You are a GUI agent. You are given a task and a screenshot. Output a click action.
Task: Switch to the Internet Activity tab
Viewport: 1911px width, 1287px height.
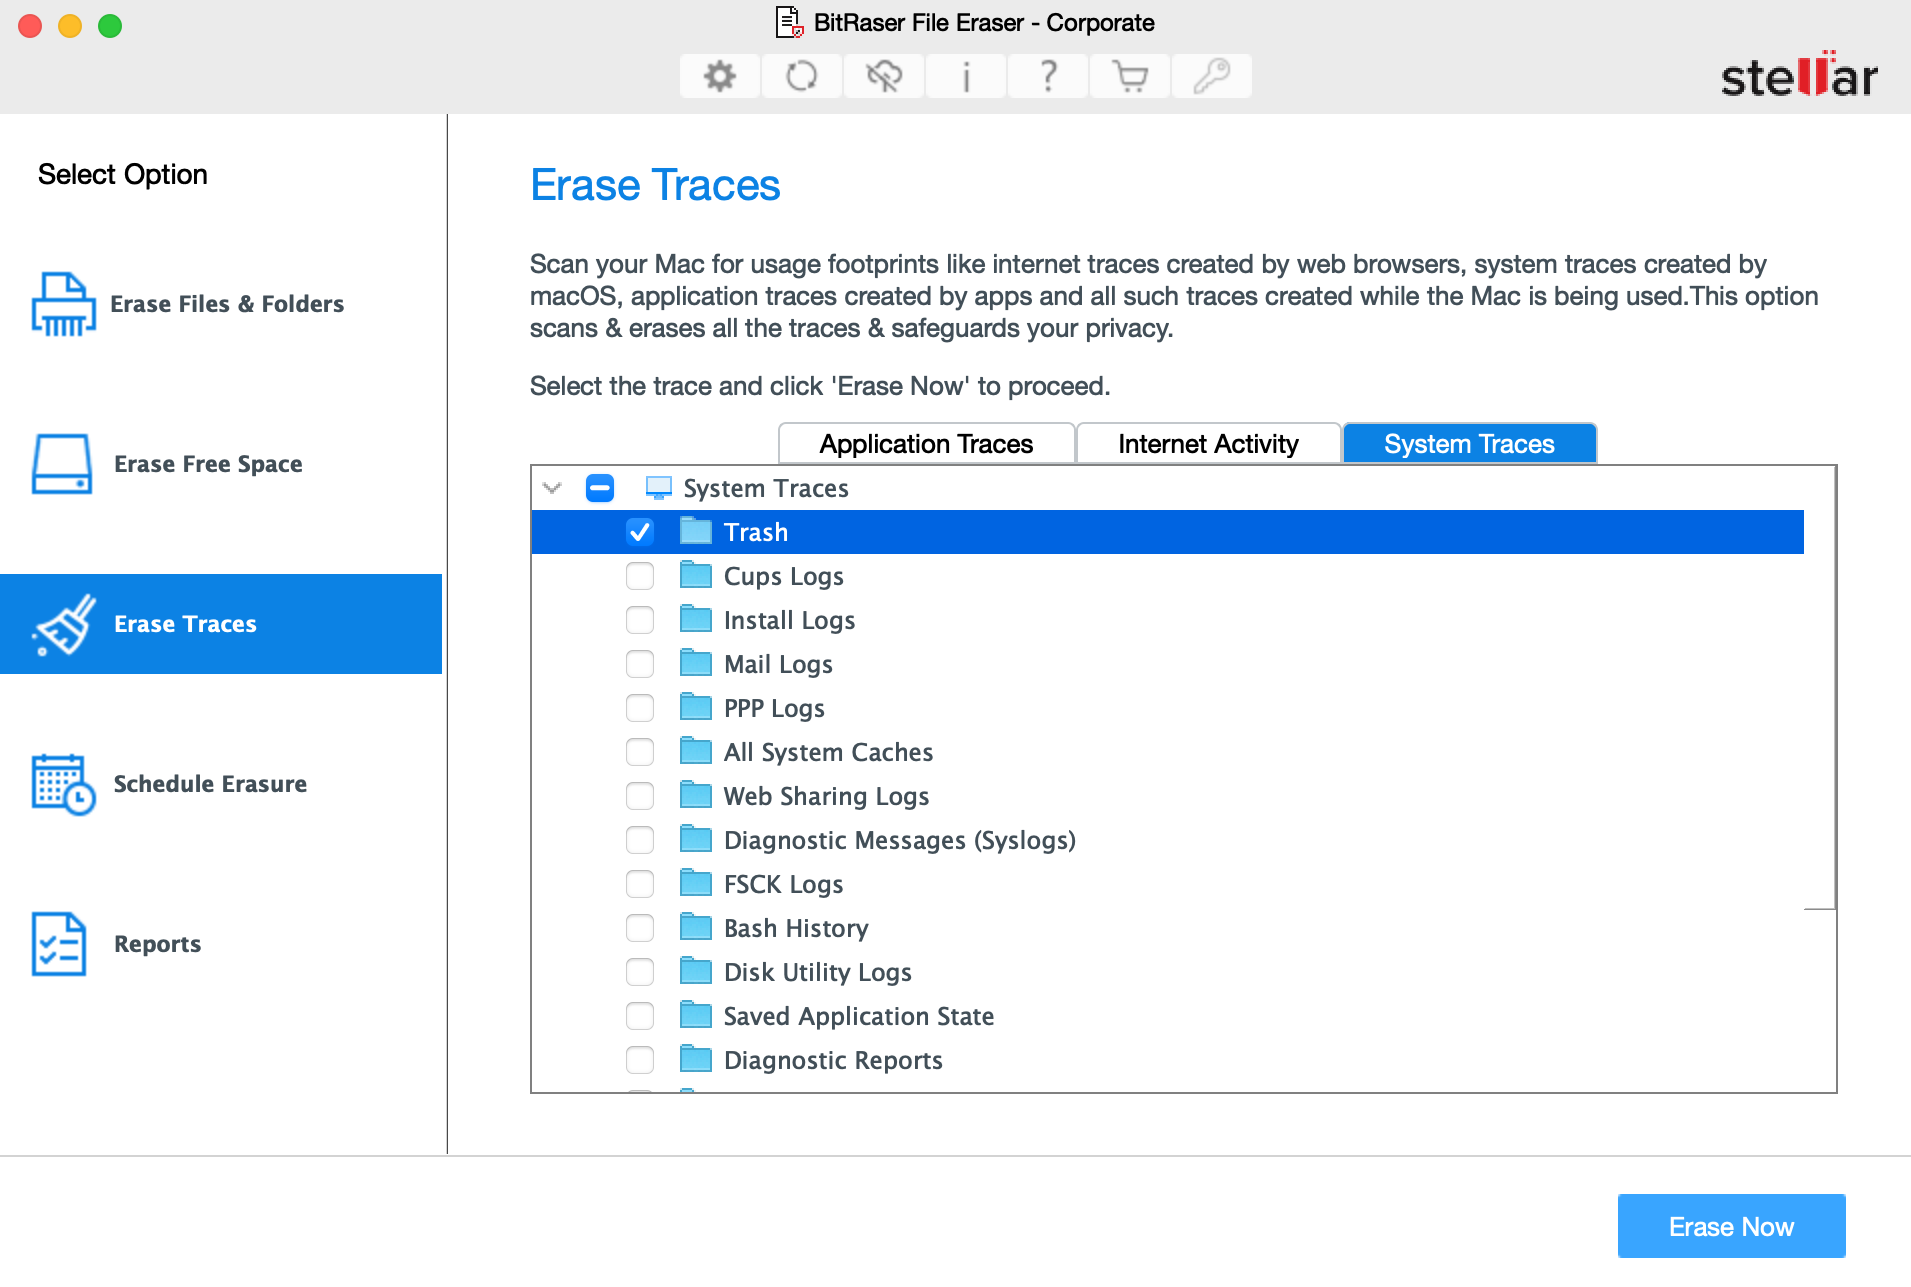pyautogui.click(x=1208, y=444)
